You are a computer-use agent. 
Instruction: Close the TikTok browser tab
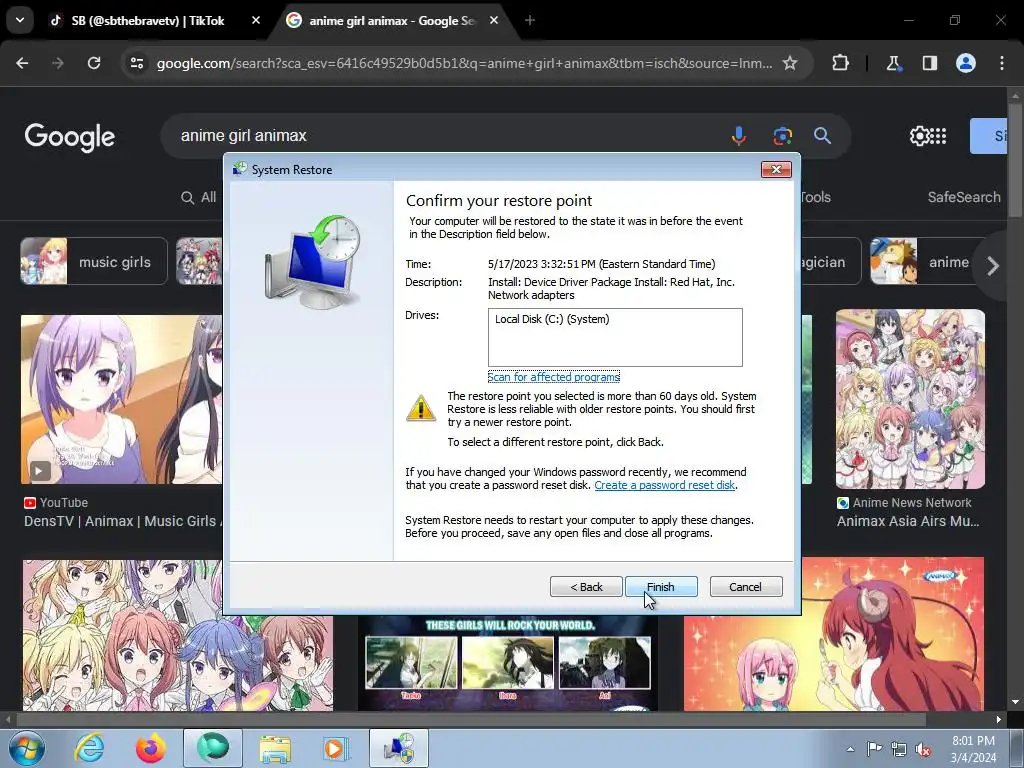point(256,21)
